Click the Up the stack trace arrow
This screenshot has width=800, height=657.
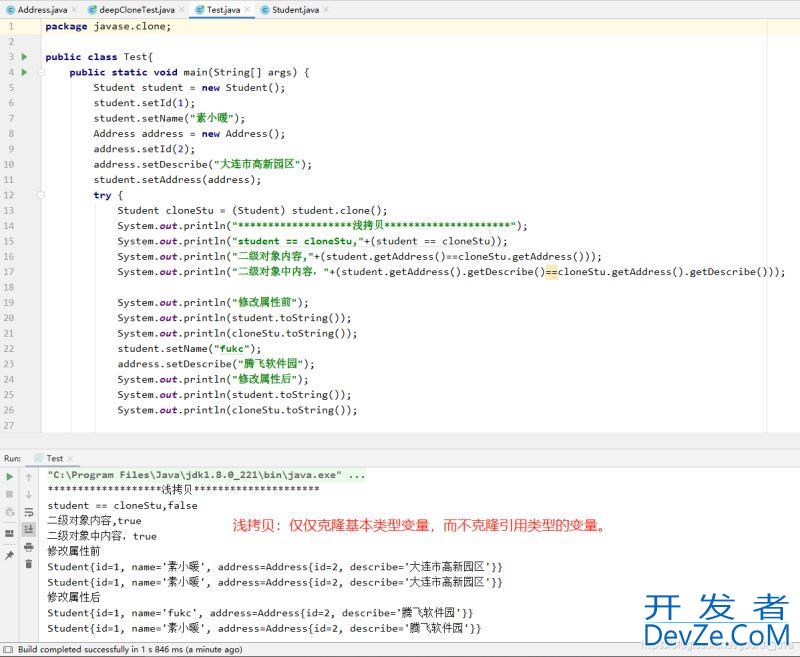[29, 477]
